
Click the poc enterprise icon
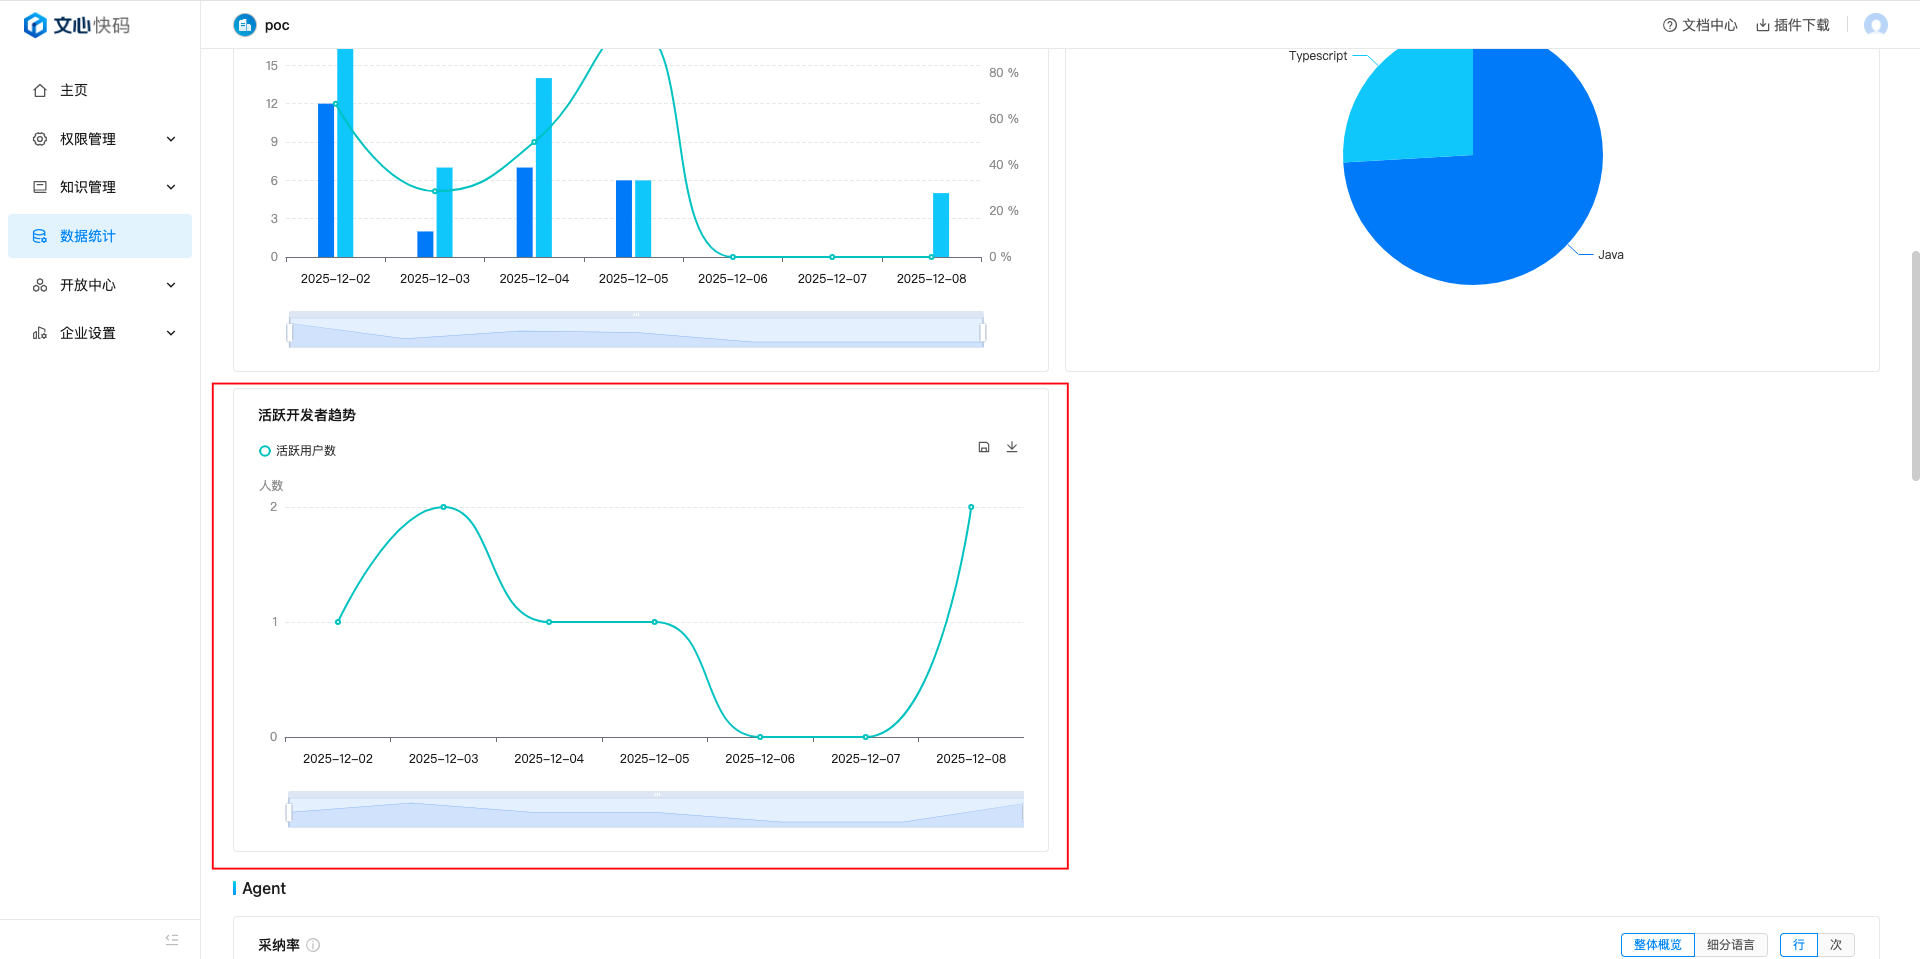245,25
